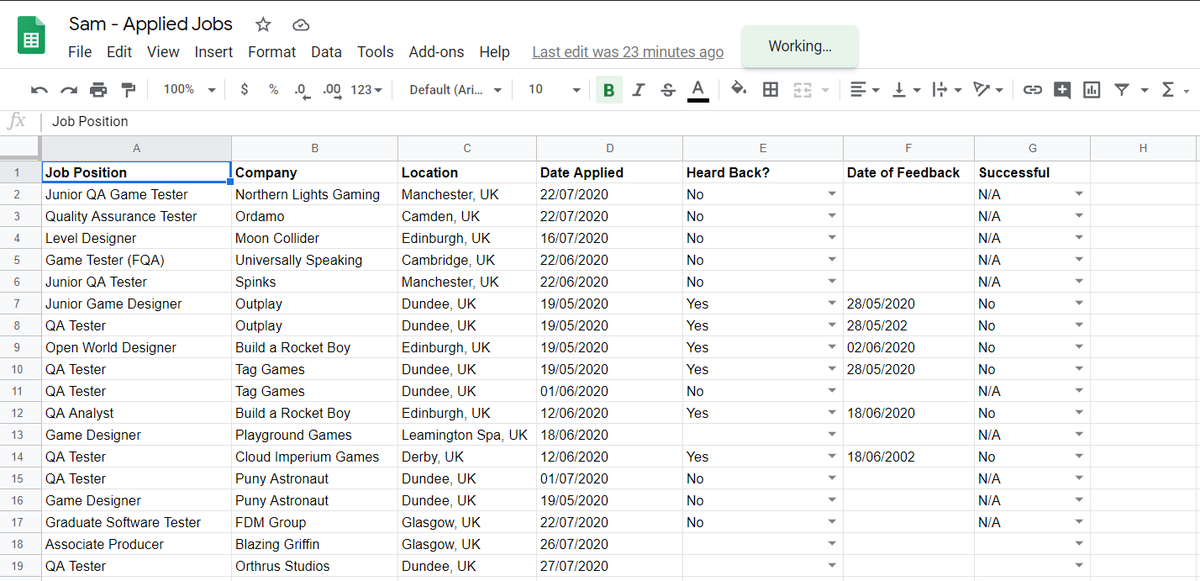The image size is (1200, 581).
Task: Open Heard Back dropdown for Northern Lights Gaming row
Action: (x=832, y=195)
